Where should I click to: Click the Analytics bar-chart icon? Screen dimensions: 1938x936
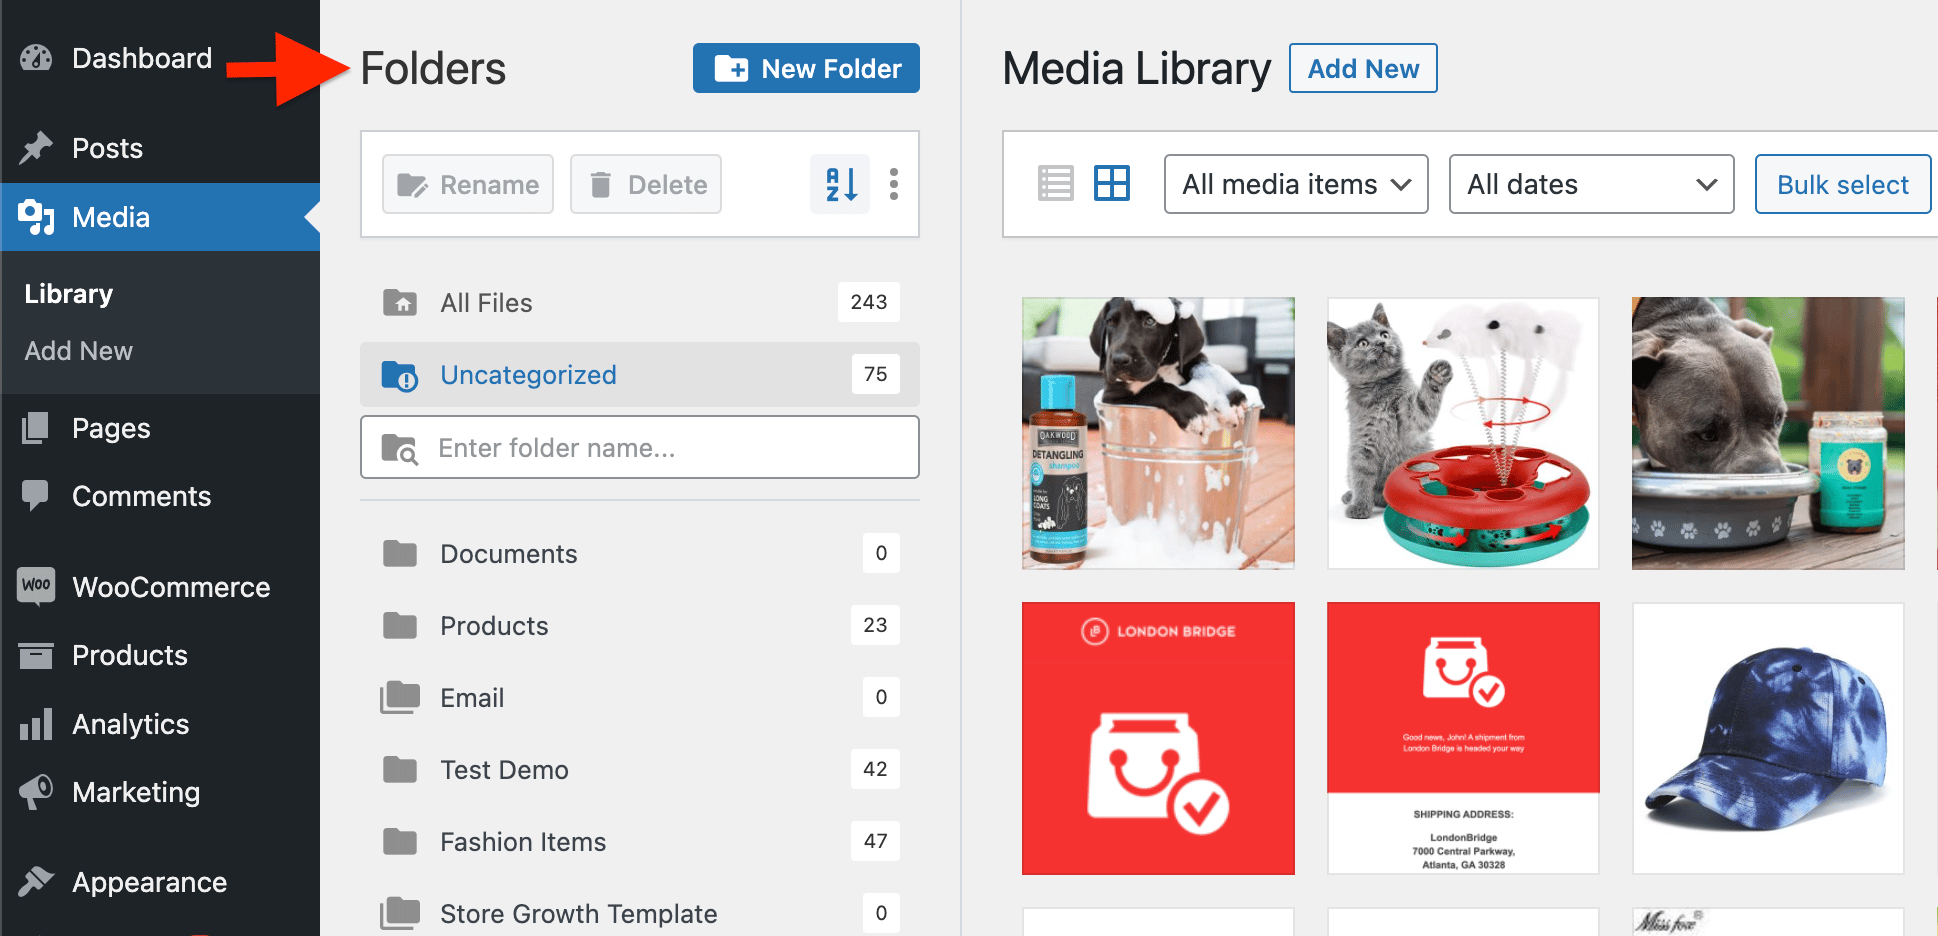(36, 724)
